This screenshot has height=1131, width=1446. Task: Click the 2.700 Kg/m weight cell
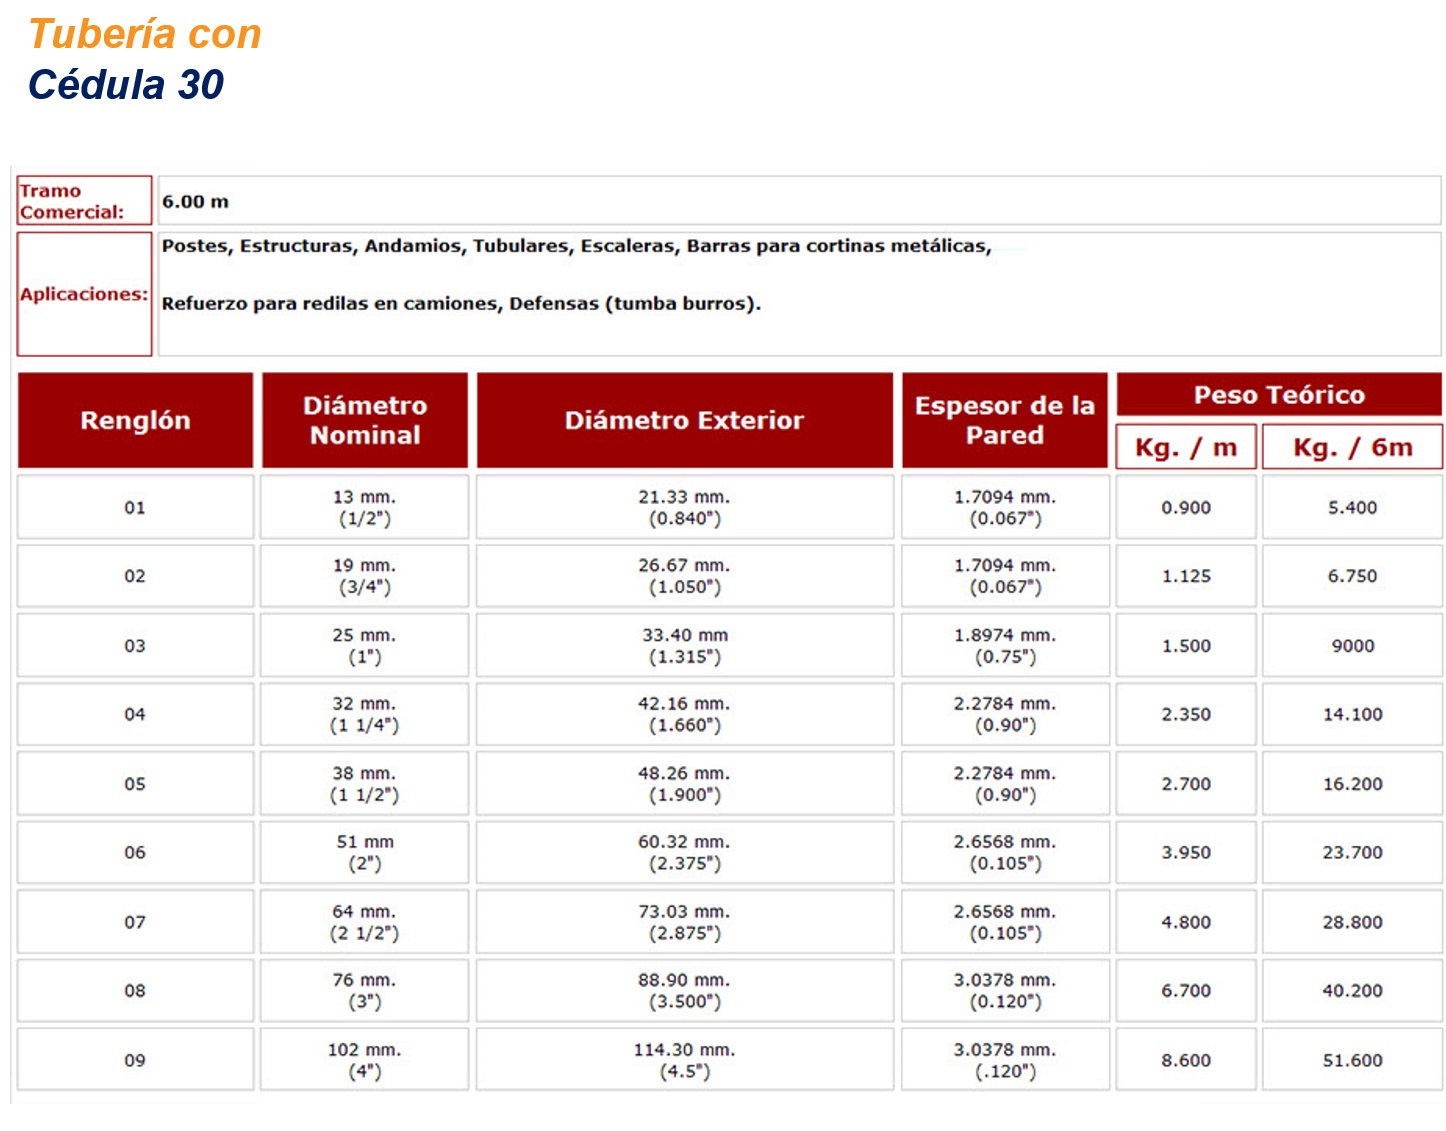(1185, 784)
